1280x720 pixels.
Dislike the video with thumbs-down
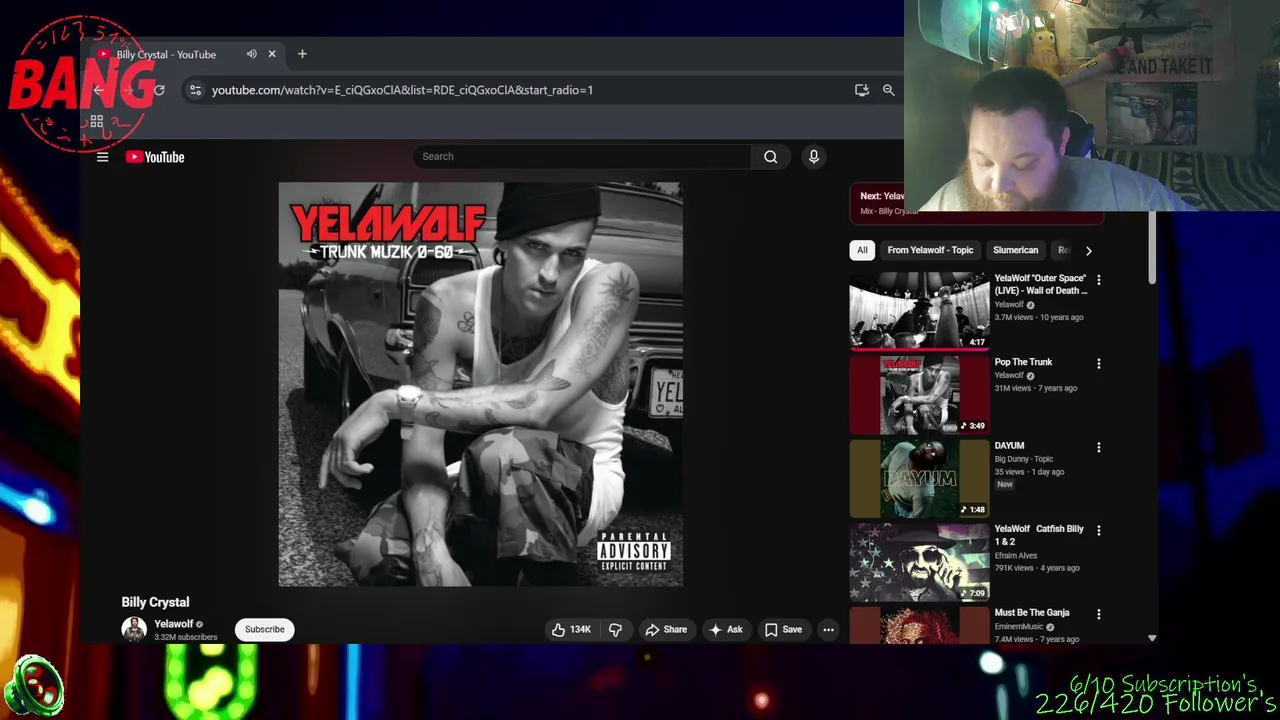[x=615, y=630]
